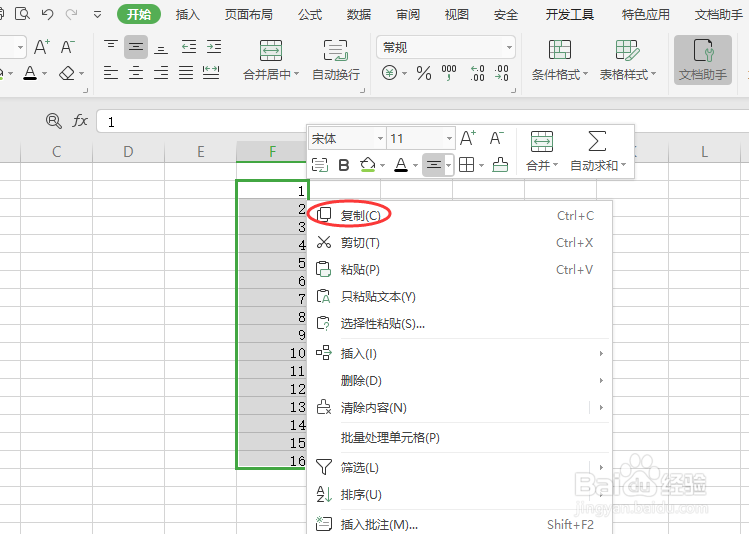Decrease decimal places
The width and height of the screenshot is (749, 534).
502,73
